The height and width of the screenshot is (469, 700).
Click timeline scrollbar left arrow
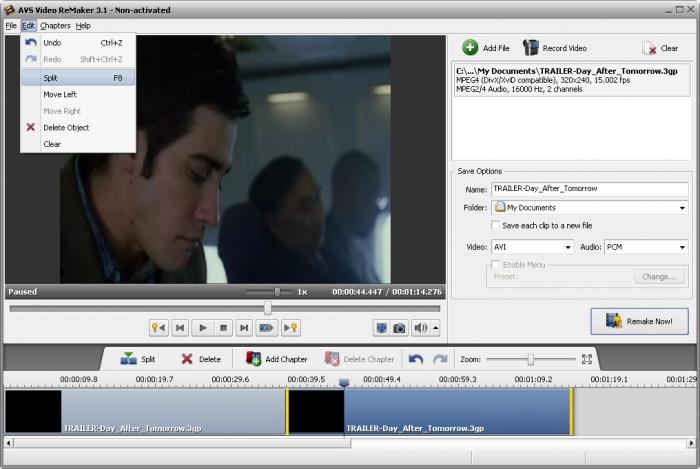click(x=8, y=443)
